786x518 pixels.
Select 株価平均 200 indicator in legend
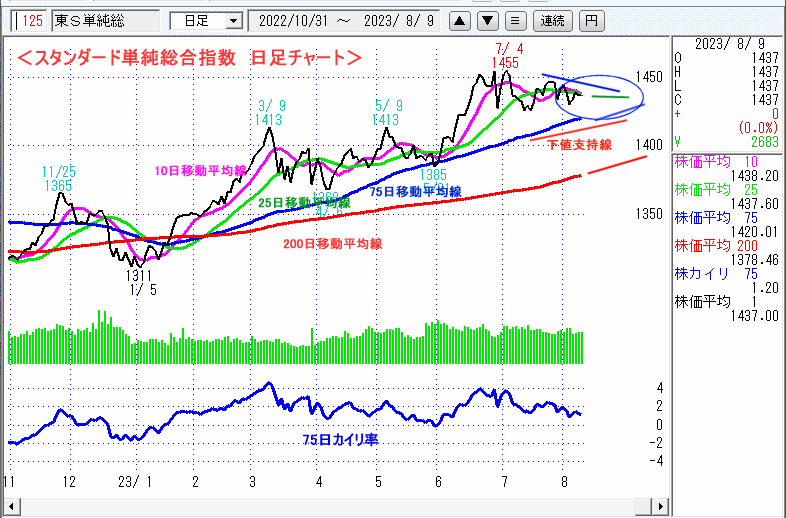point(728,244)
